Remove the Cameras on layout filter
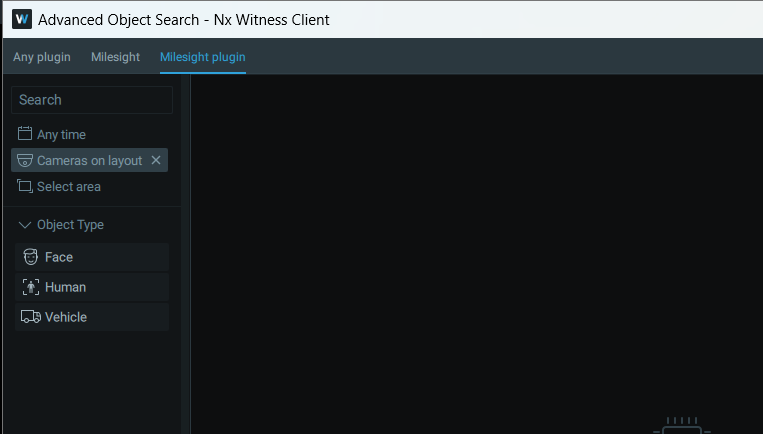This screenshot has height=434, width=763. [x=156, y=160]
